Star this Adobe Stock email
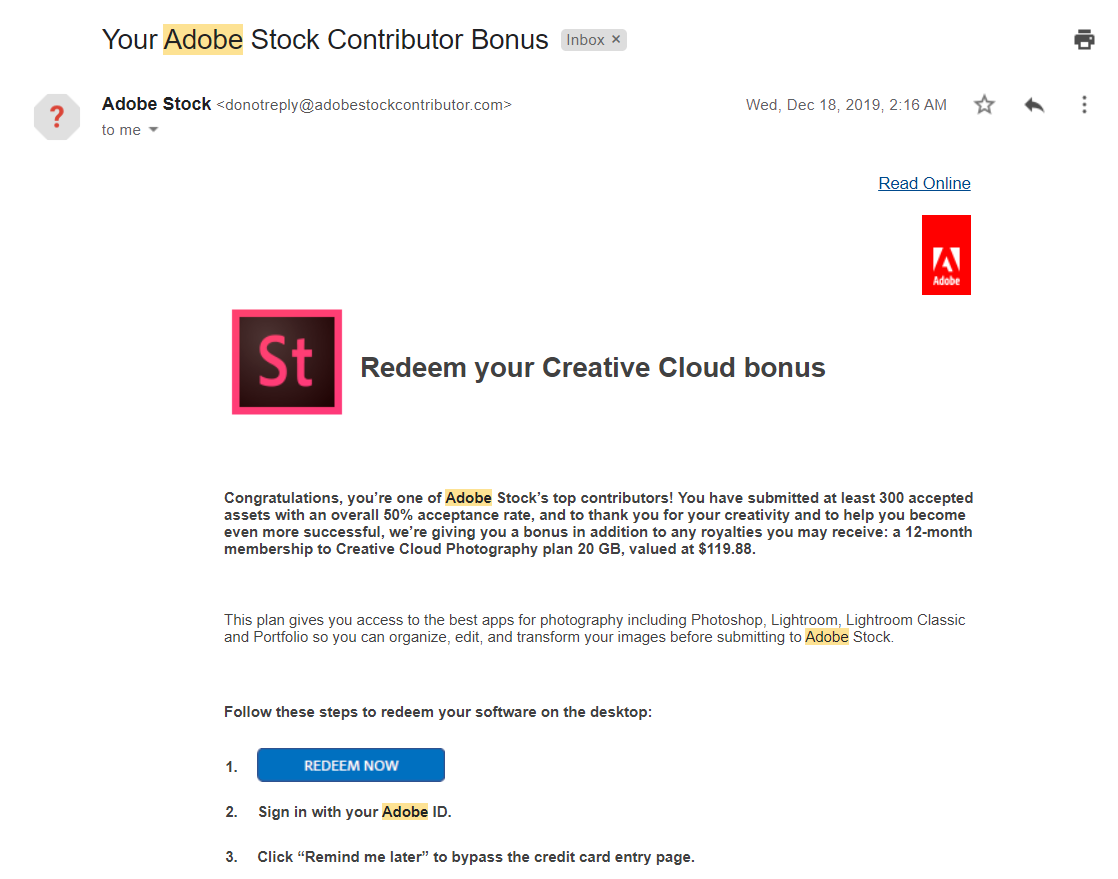 point(985,105)
